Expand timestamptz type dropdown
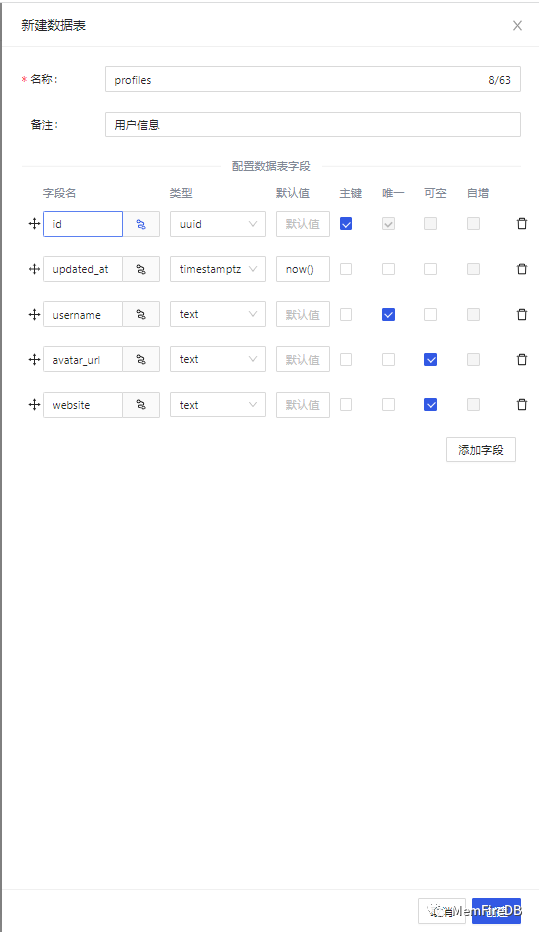 click(218, 269)
